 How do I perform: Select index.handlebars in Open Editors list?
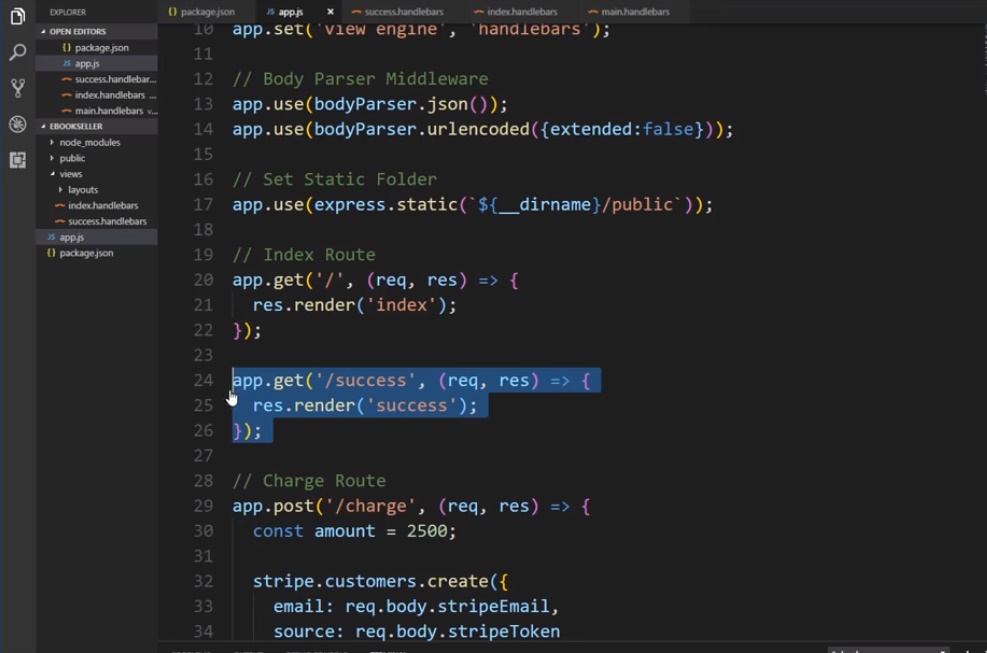click(96, 95)
